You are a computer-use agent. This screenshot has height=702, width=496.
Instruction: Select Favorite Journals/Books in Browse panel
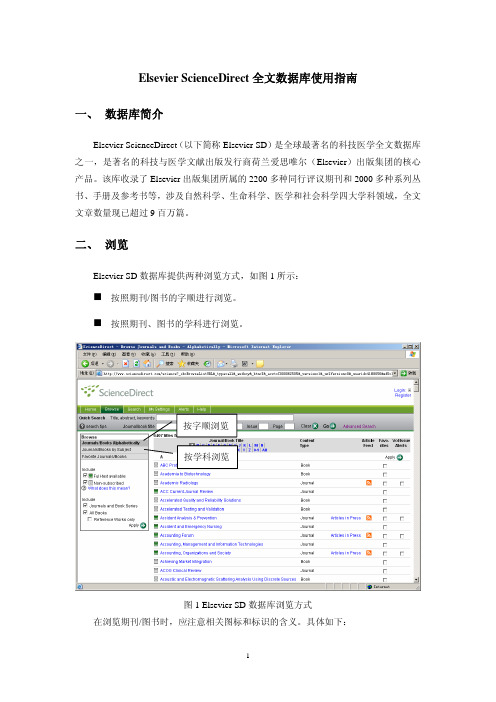tap(114, 456)
